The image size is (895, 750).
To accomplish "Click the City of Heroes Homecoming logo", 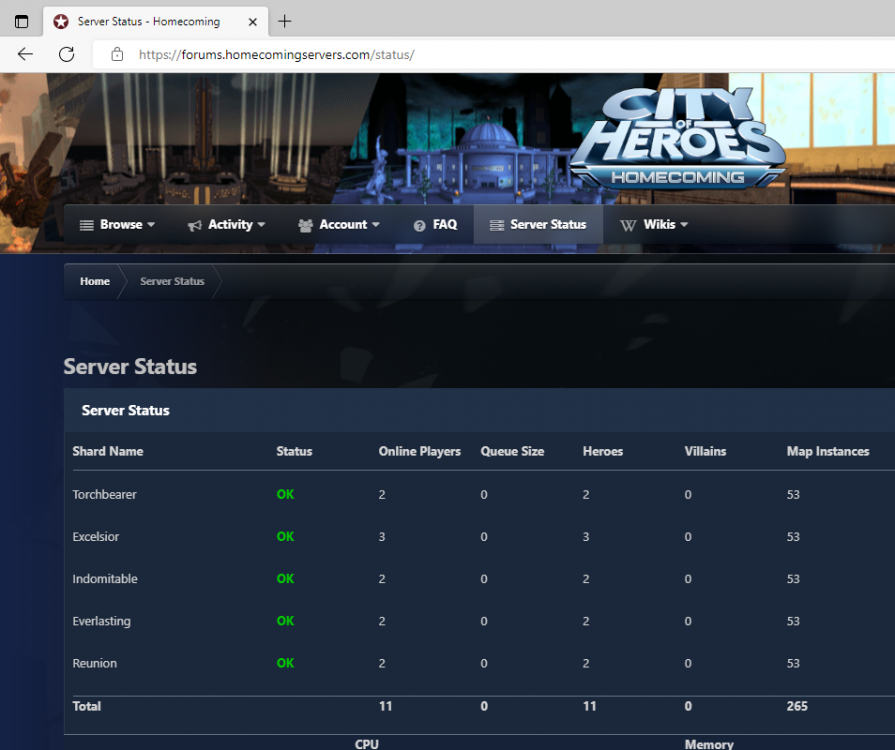I will (x=677, y=140).
